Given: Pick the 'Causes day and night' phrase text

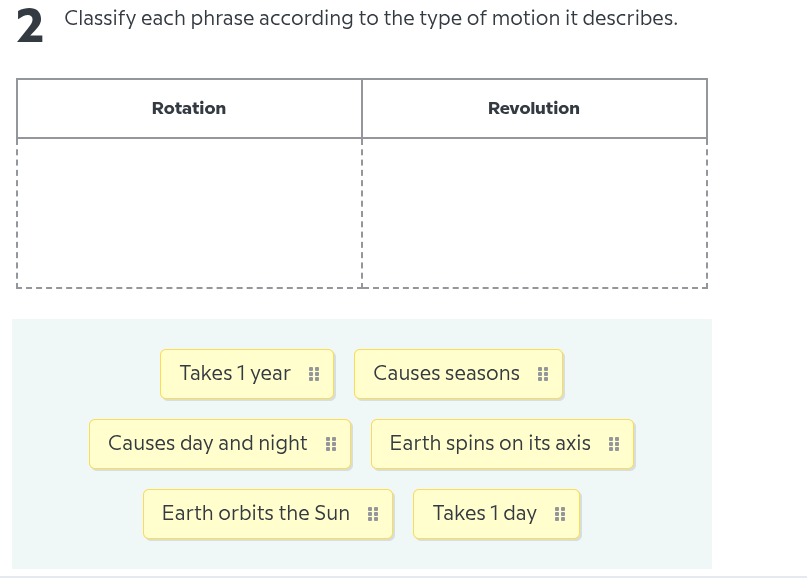Looking at the screenshot, I should point(208,443).
